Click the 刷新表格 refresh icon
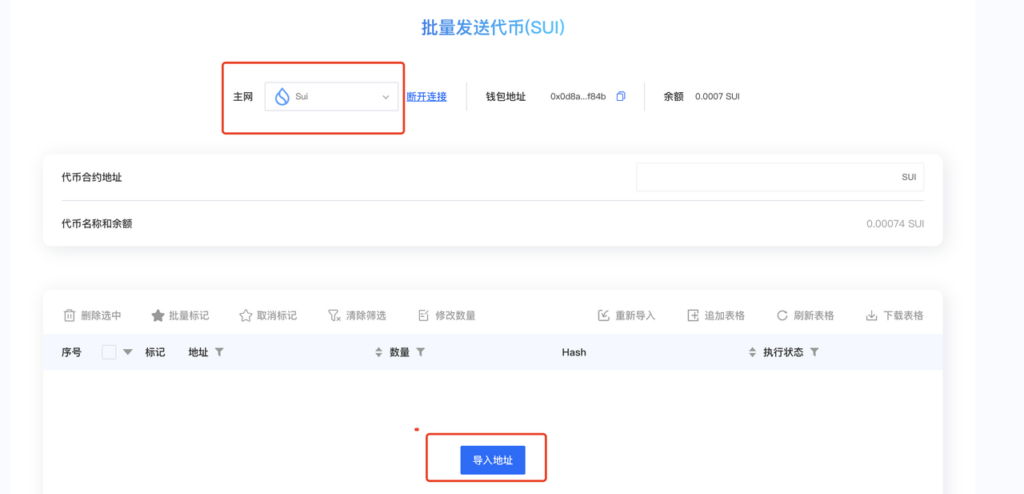Image resolution: width=1024 pixels, height=494 pixels. click(x=782, y=316)
